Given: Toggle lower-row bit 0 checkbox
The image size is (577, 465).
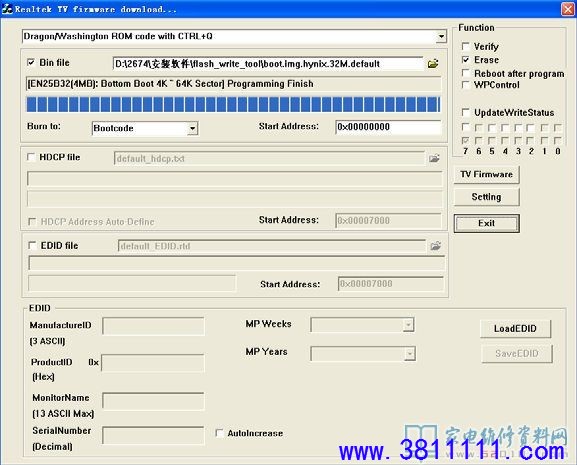Looking at the screenshot, I should (558, 140).
